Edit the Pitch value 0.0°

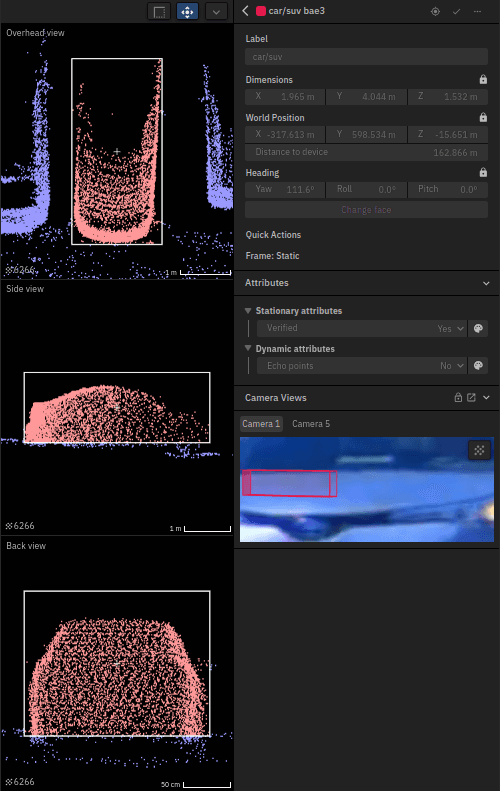(448, 189)
